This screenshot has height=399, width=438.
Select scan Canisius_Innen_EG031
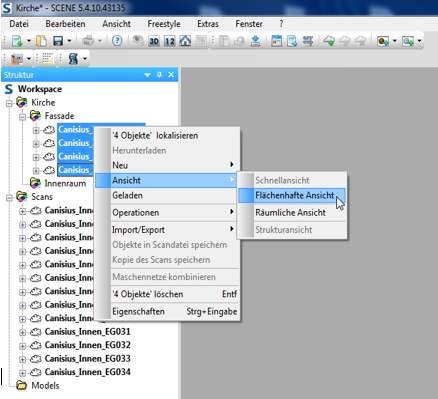tap(87, 332)
